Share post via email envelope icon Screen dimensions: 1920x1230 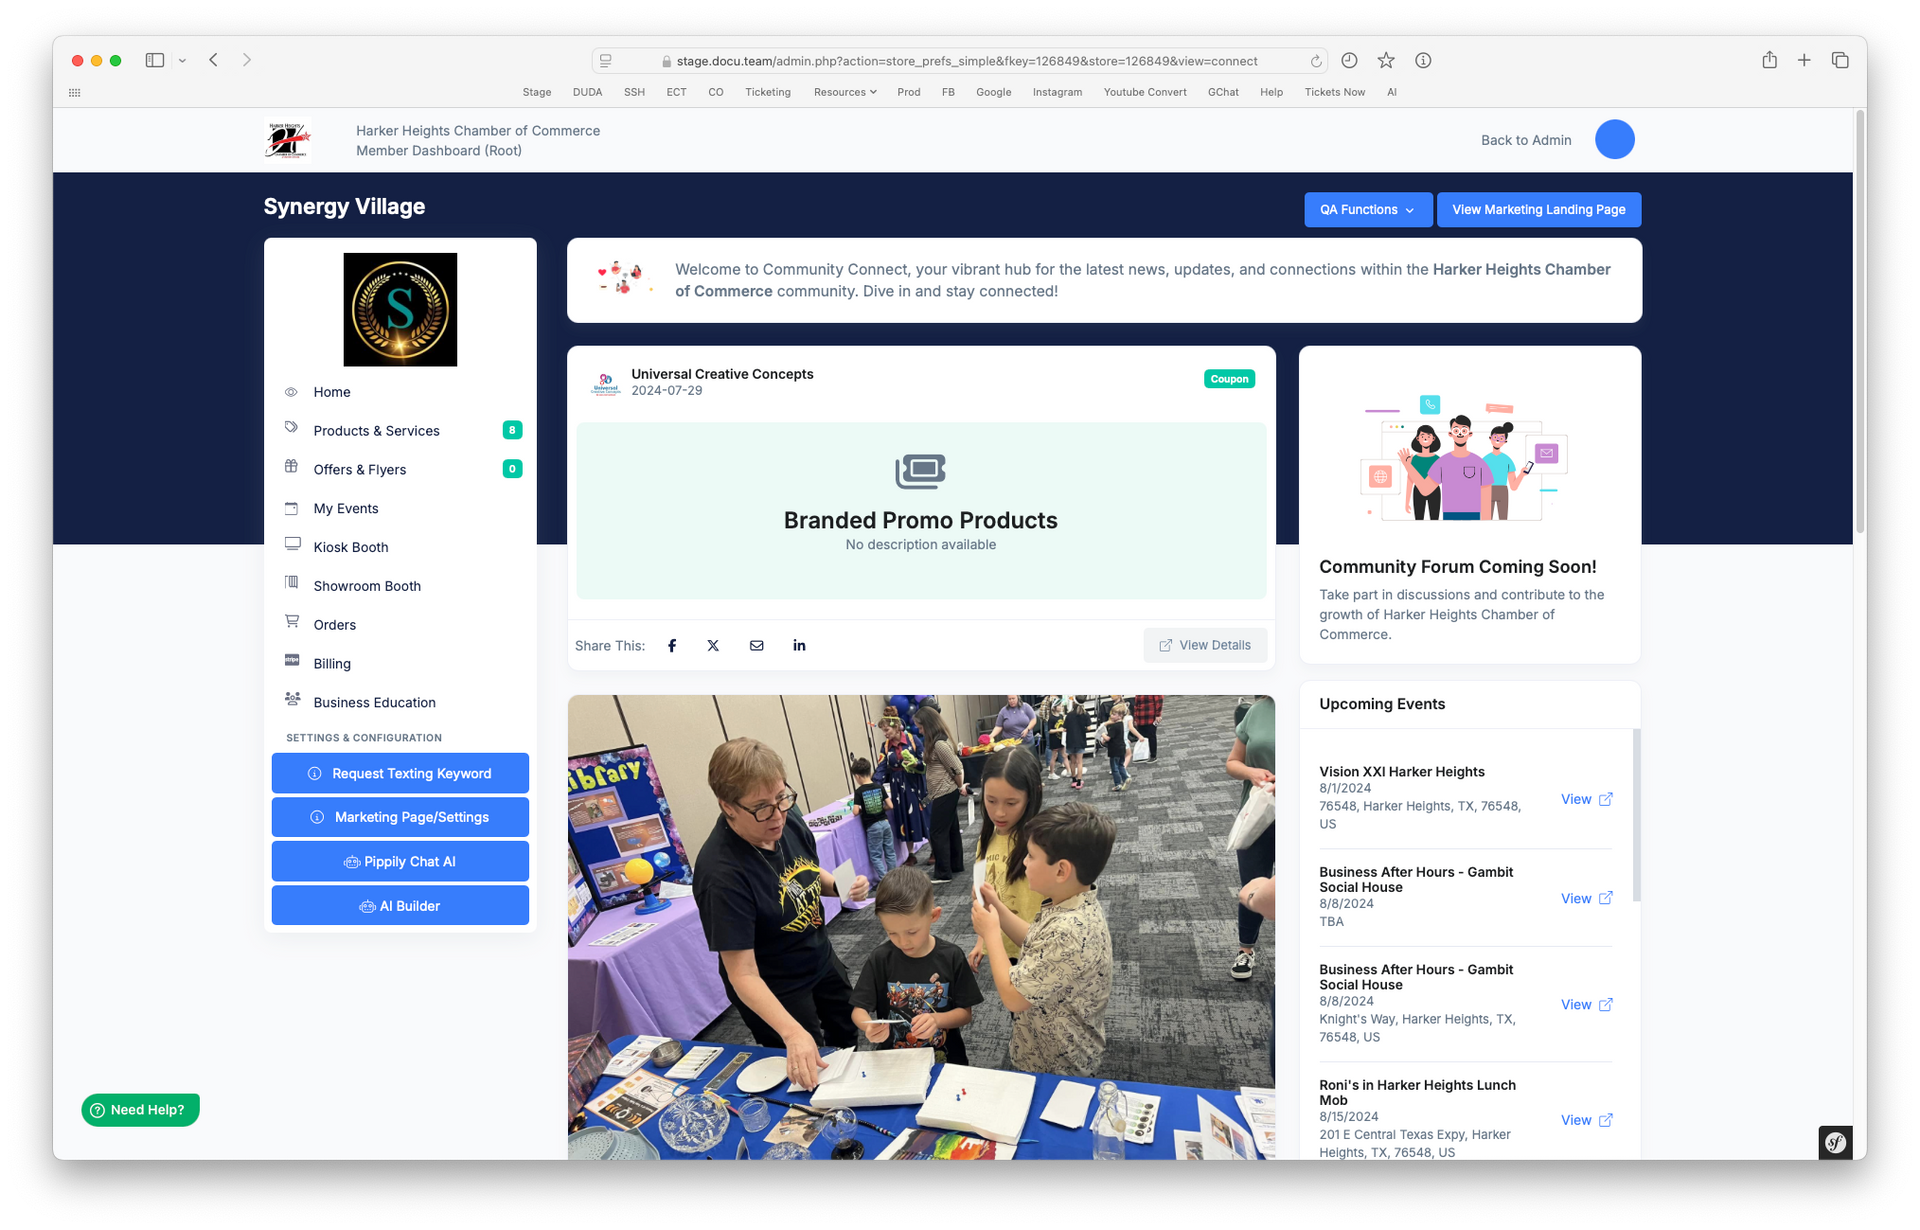[x=756, y=646]
